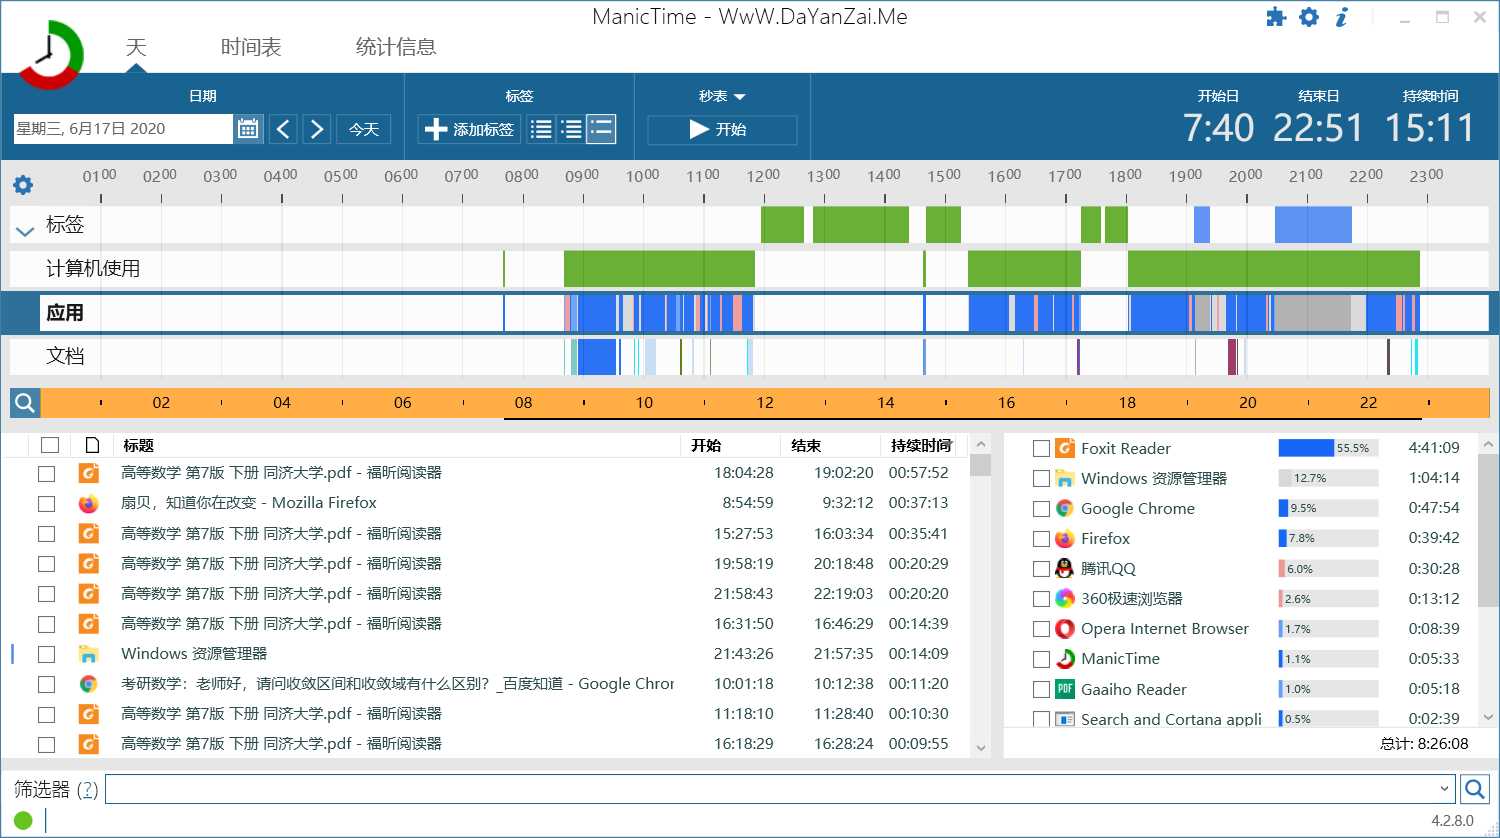
Task: Sort by 标题 column header
Action: (x=139, y=445)
